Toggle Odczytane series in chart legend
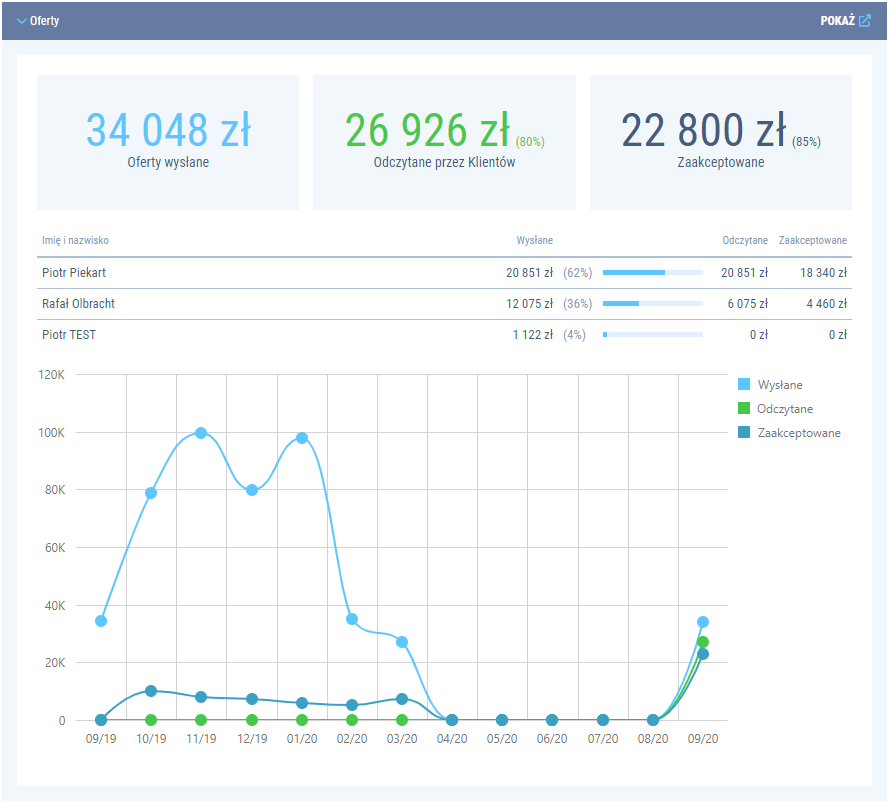Screen dimensions: 889x803 point(744,409)
